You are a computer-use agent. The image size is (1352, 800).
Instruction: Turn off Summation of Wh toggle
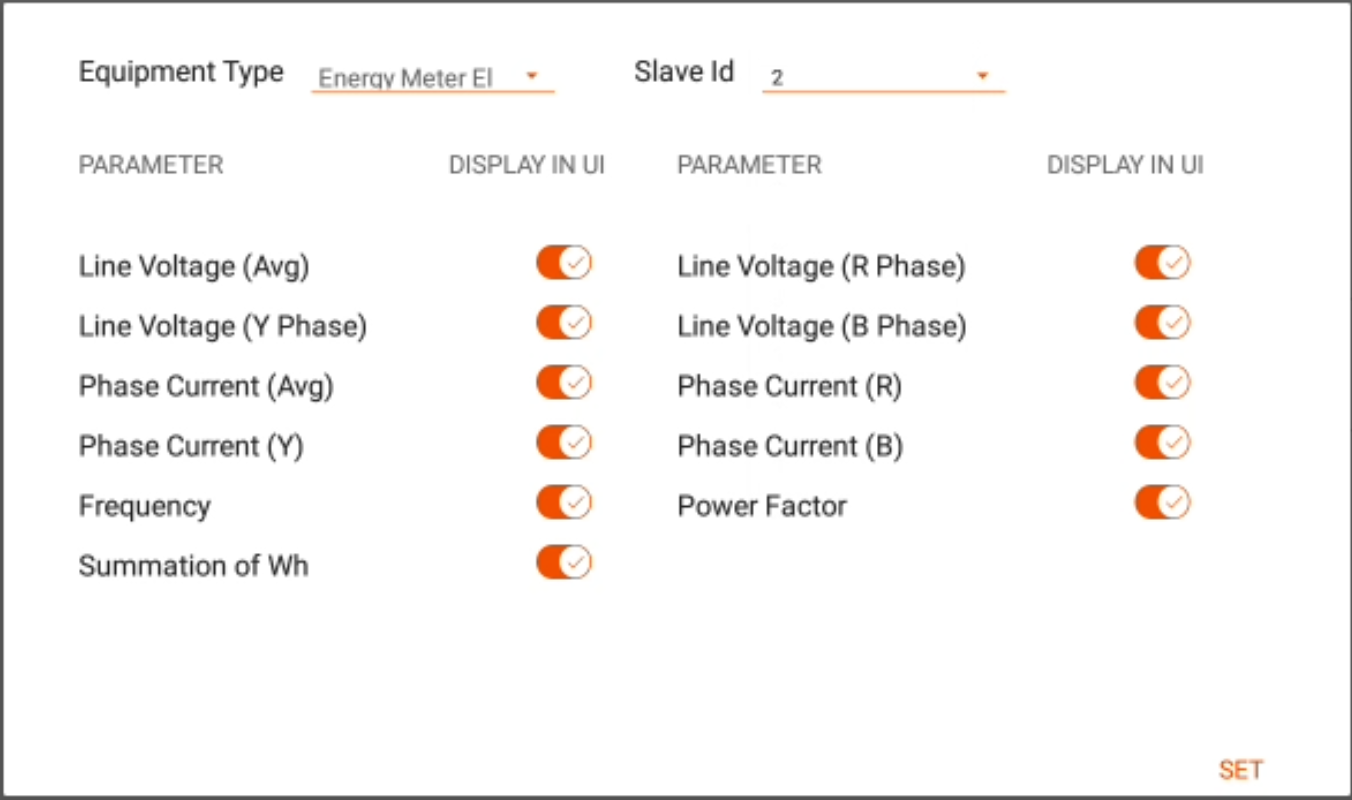click(x=564, y=562)
